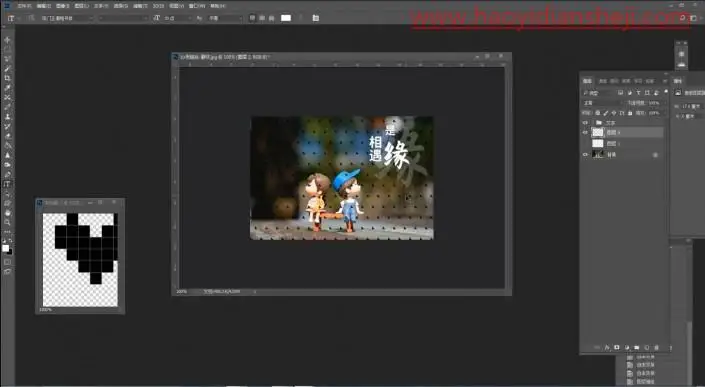Select the Clone Stamp tool

click(7, 116)
